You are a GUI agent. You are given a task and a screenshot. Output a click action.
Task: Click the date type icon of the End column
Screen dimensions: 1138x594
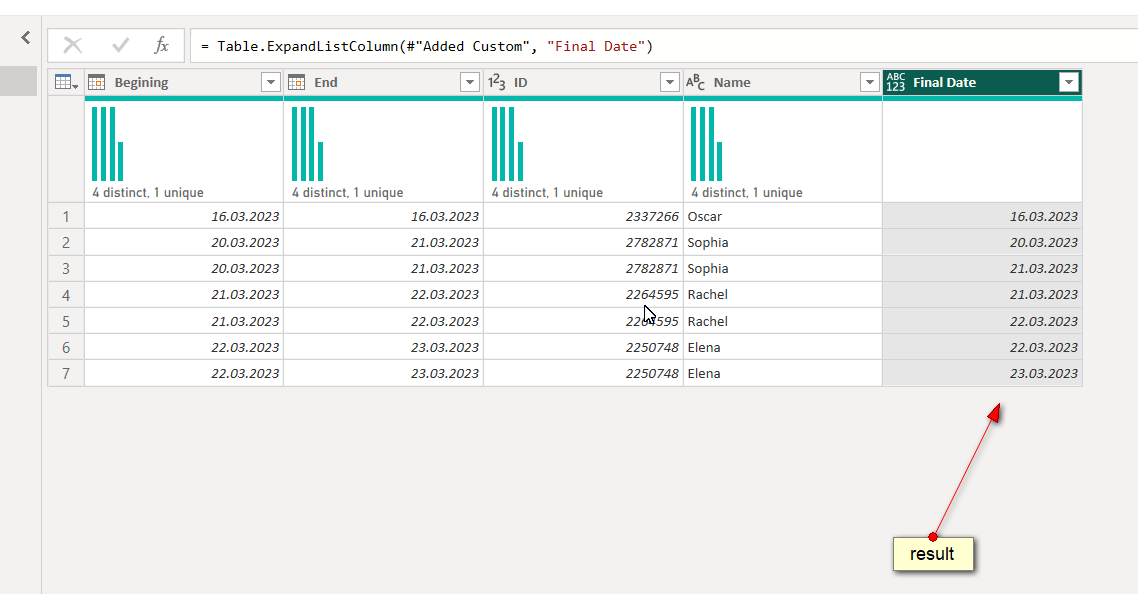coord(296,83)
